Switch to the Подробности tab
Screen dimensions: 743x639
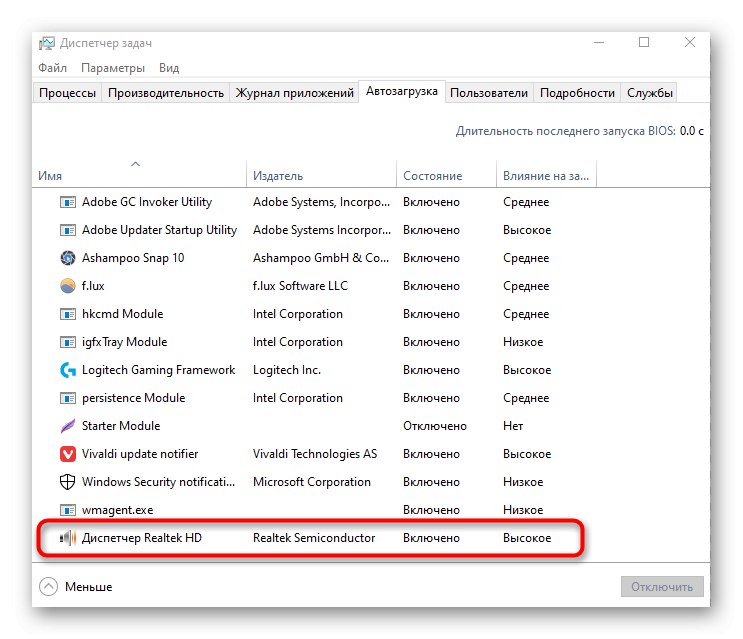[577, 93]
